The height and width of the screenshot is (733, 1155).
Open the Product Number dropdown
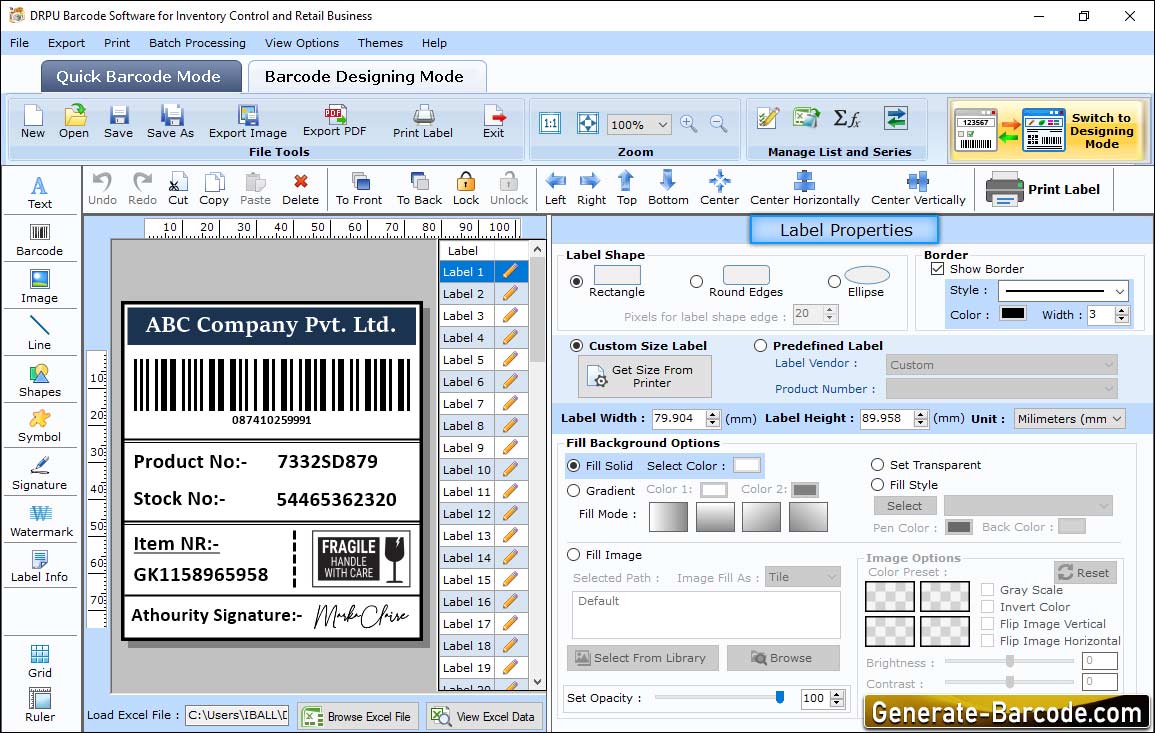pos(1002,388)
